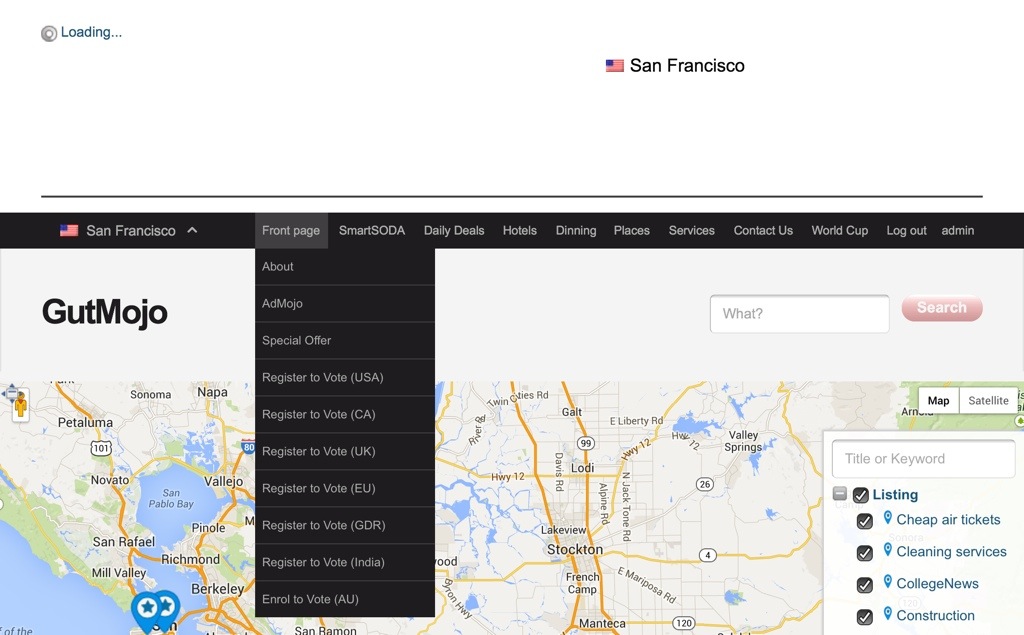
Task: Open the Front page dropdown menu
Action: (x=291, y=230)
